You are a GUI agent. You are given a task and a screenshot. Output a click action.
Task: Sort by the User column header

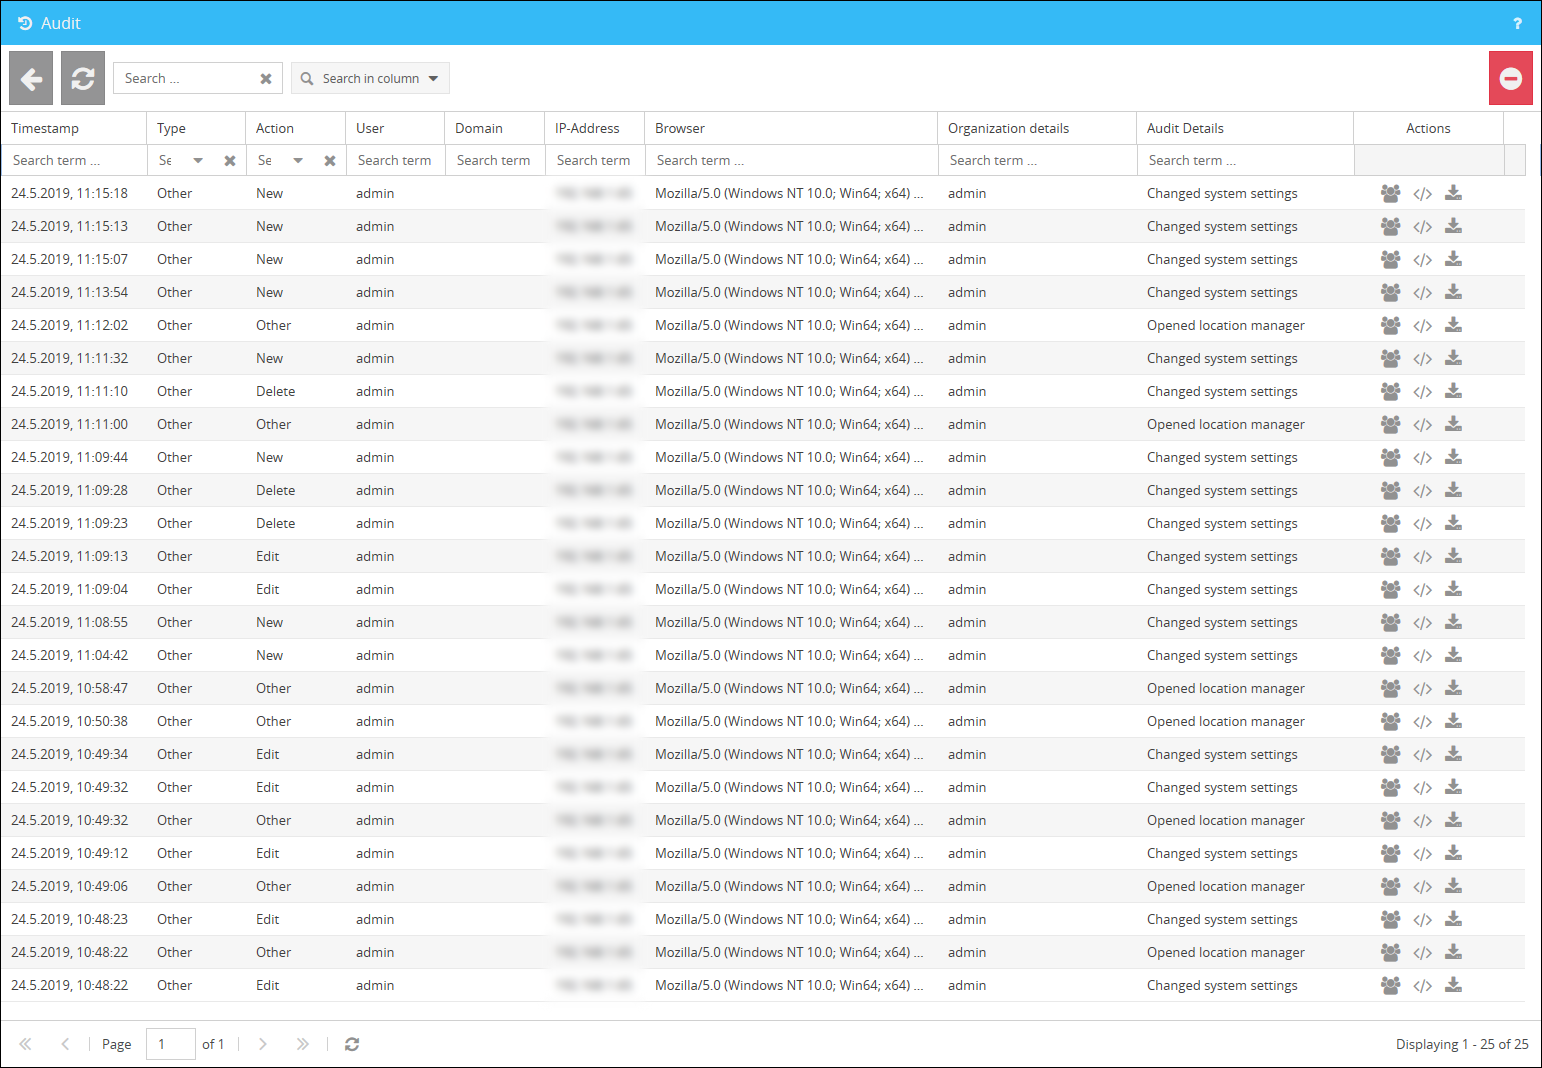[395, 128]
